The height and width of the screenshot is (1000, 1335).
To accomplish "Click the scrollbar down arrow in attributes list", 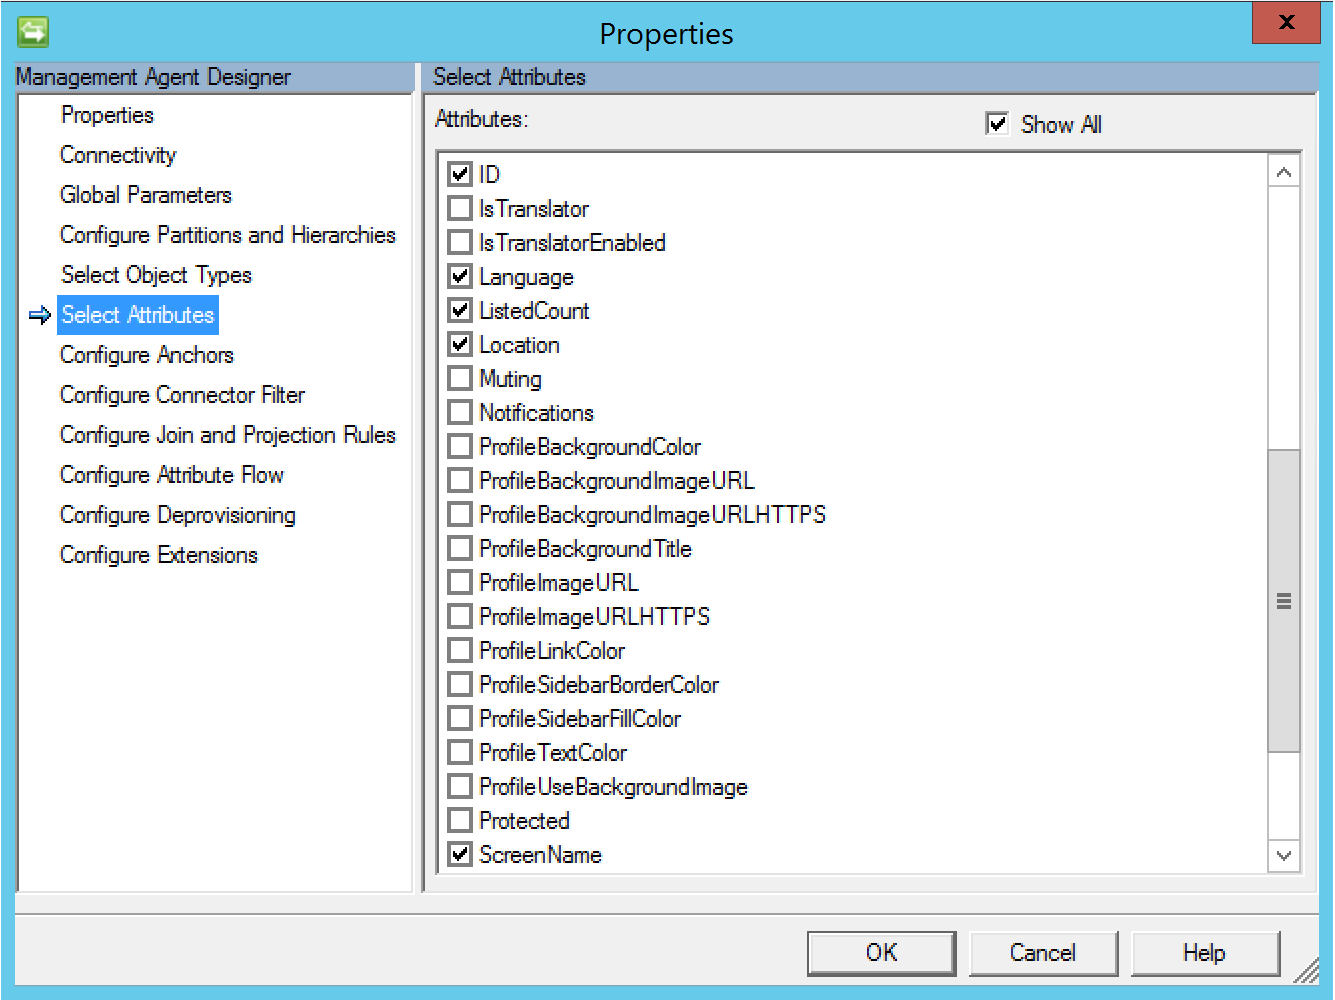I will pos(1284,856).
